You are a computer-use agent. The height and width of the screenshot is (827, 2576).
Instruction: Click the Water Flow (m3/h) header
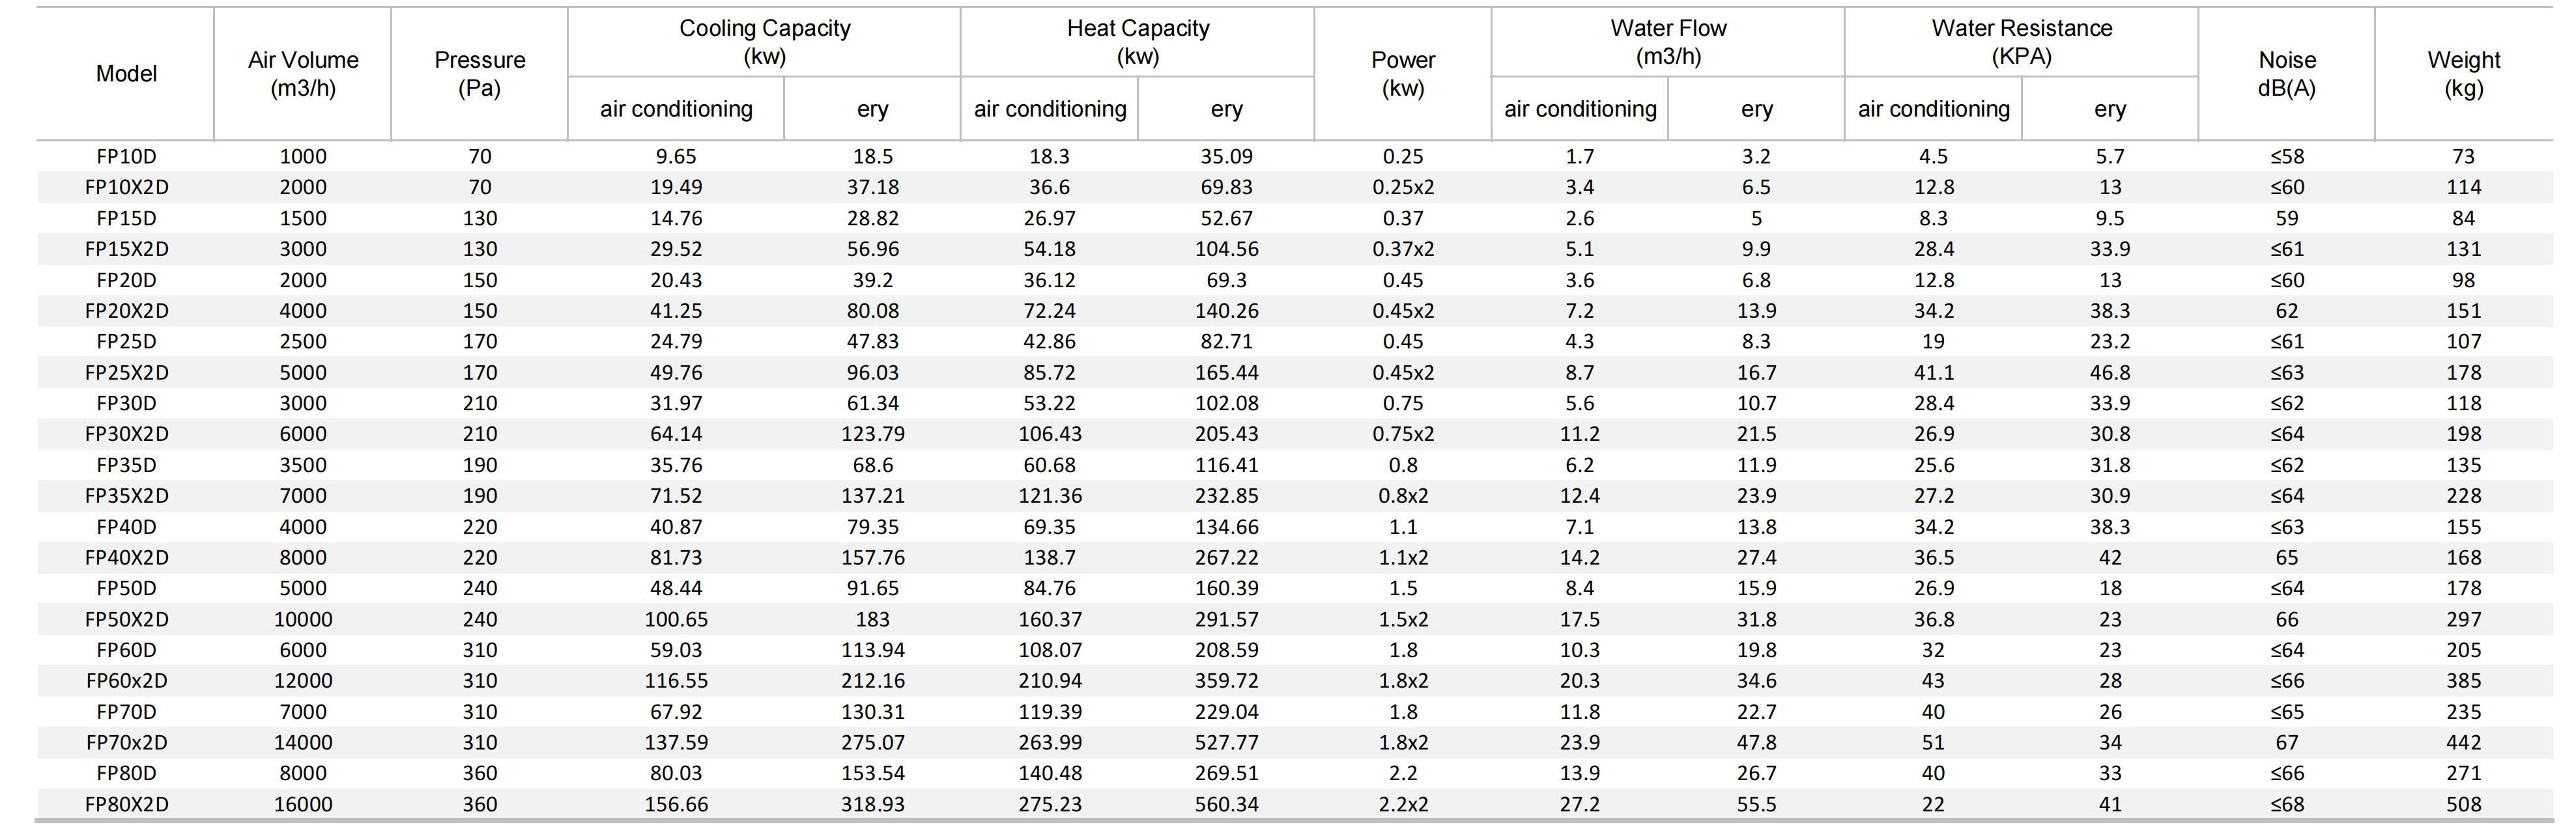point(1667,42)
